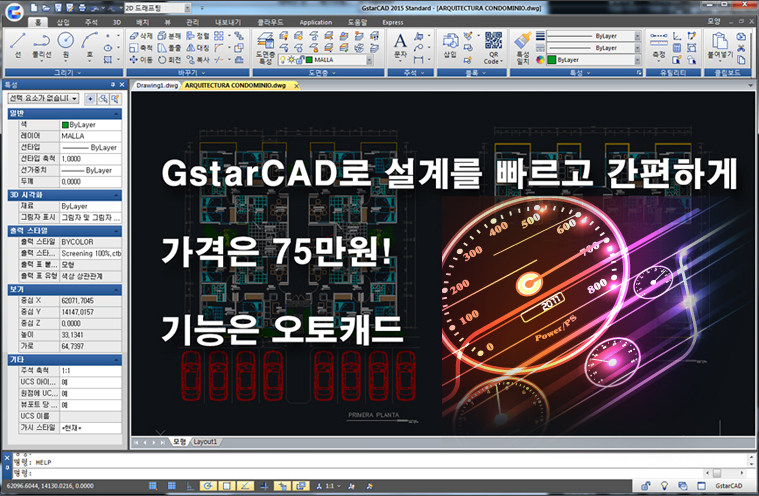Screen dimensions: 759x496
Task: Switch to the Drawing1.dwg document tab
Action: pyautogui.click(x=156, y=85)
